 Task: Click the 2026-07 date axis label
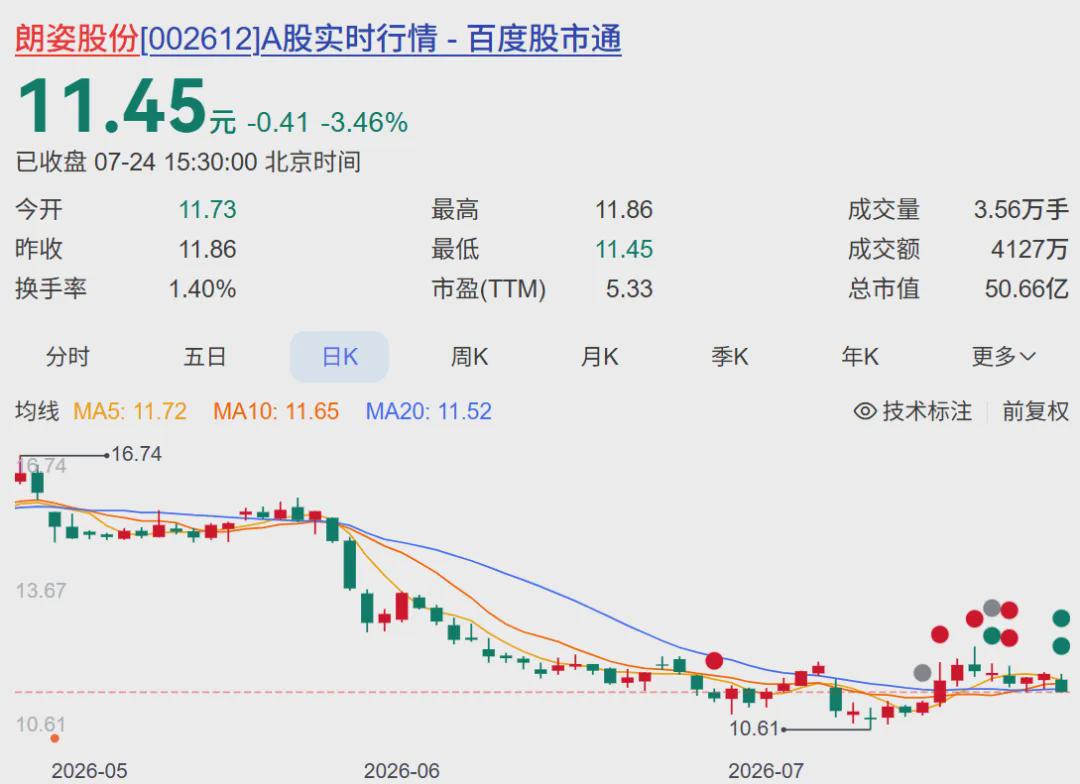pos(766,771)
